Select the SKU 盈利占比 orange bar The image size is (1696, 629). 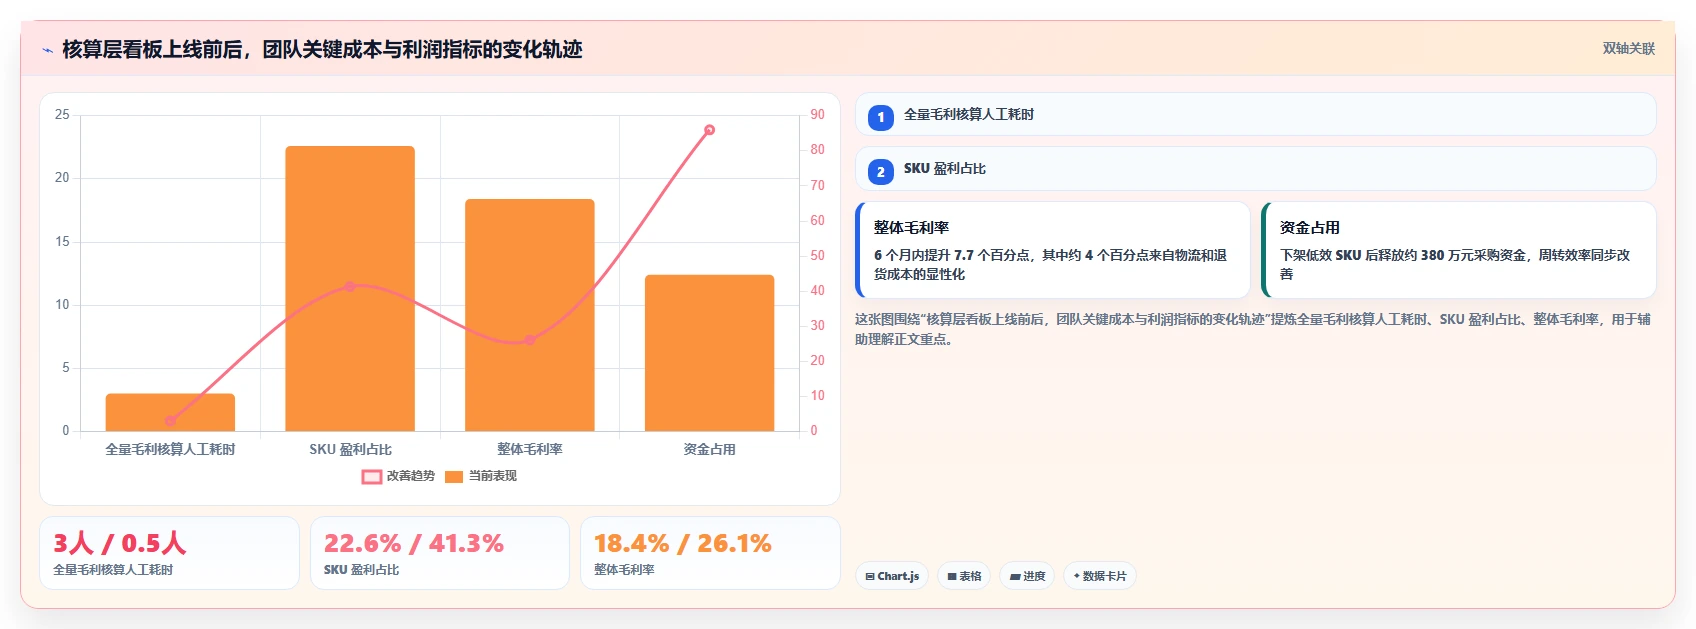coord(350,289)
